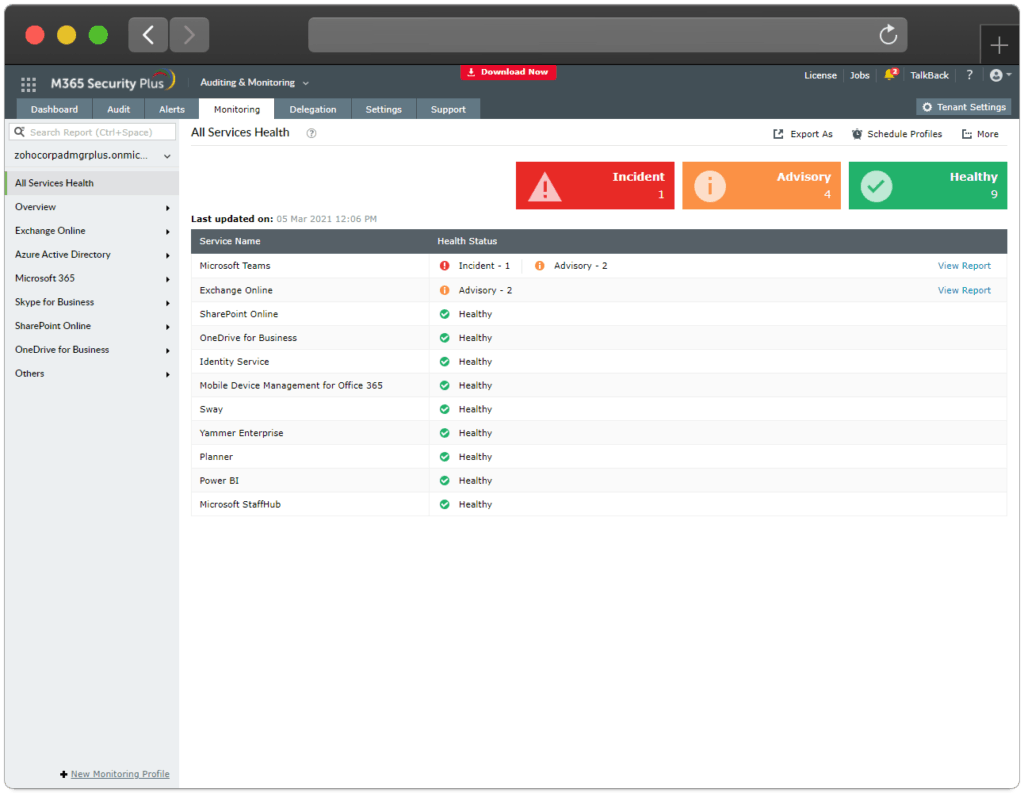This screenshot has width=1024, height=793.
Task: Click Health Status column header
Action: (467, 241)
